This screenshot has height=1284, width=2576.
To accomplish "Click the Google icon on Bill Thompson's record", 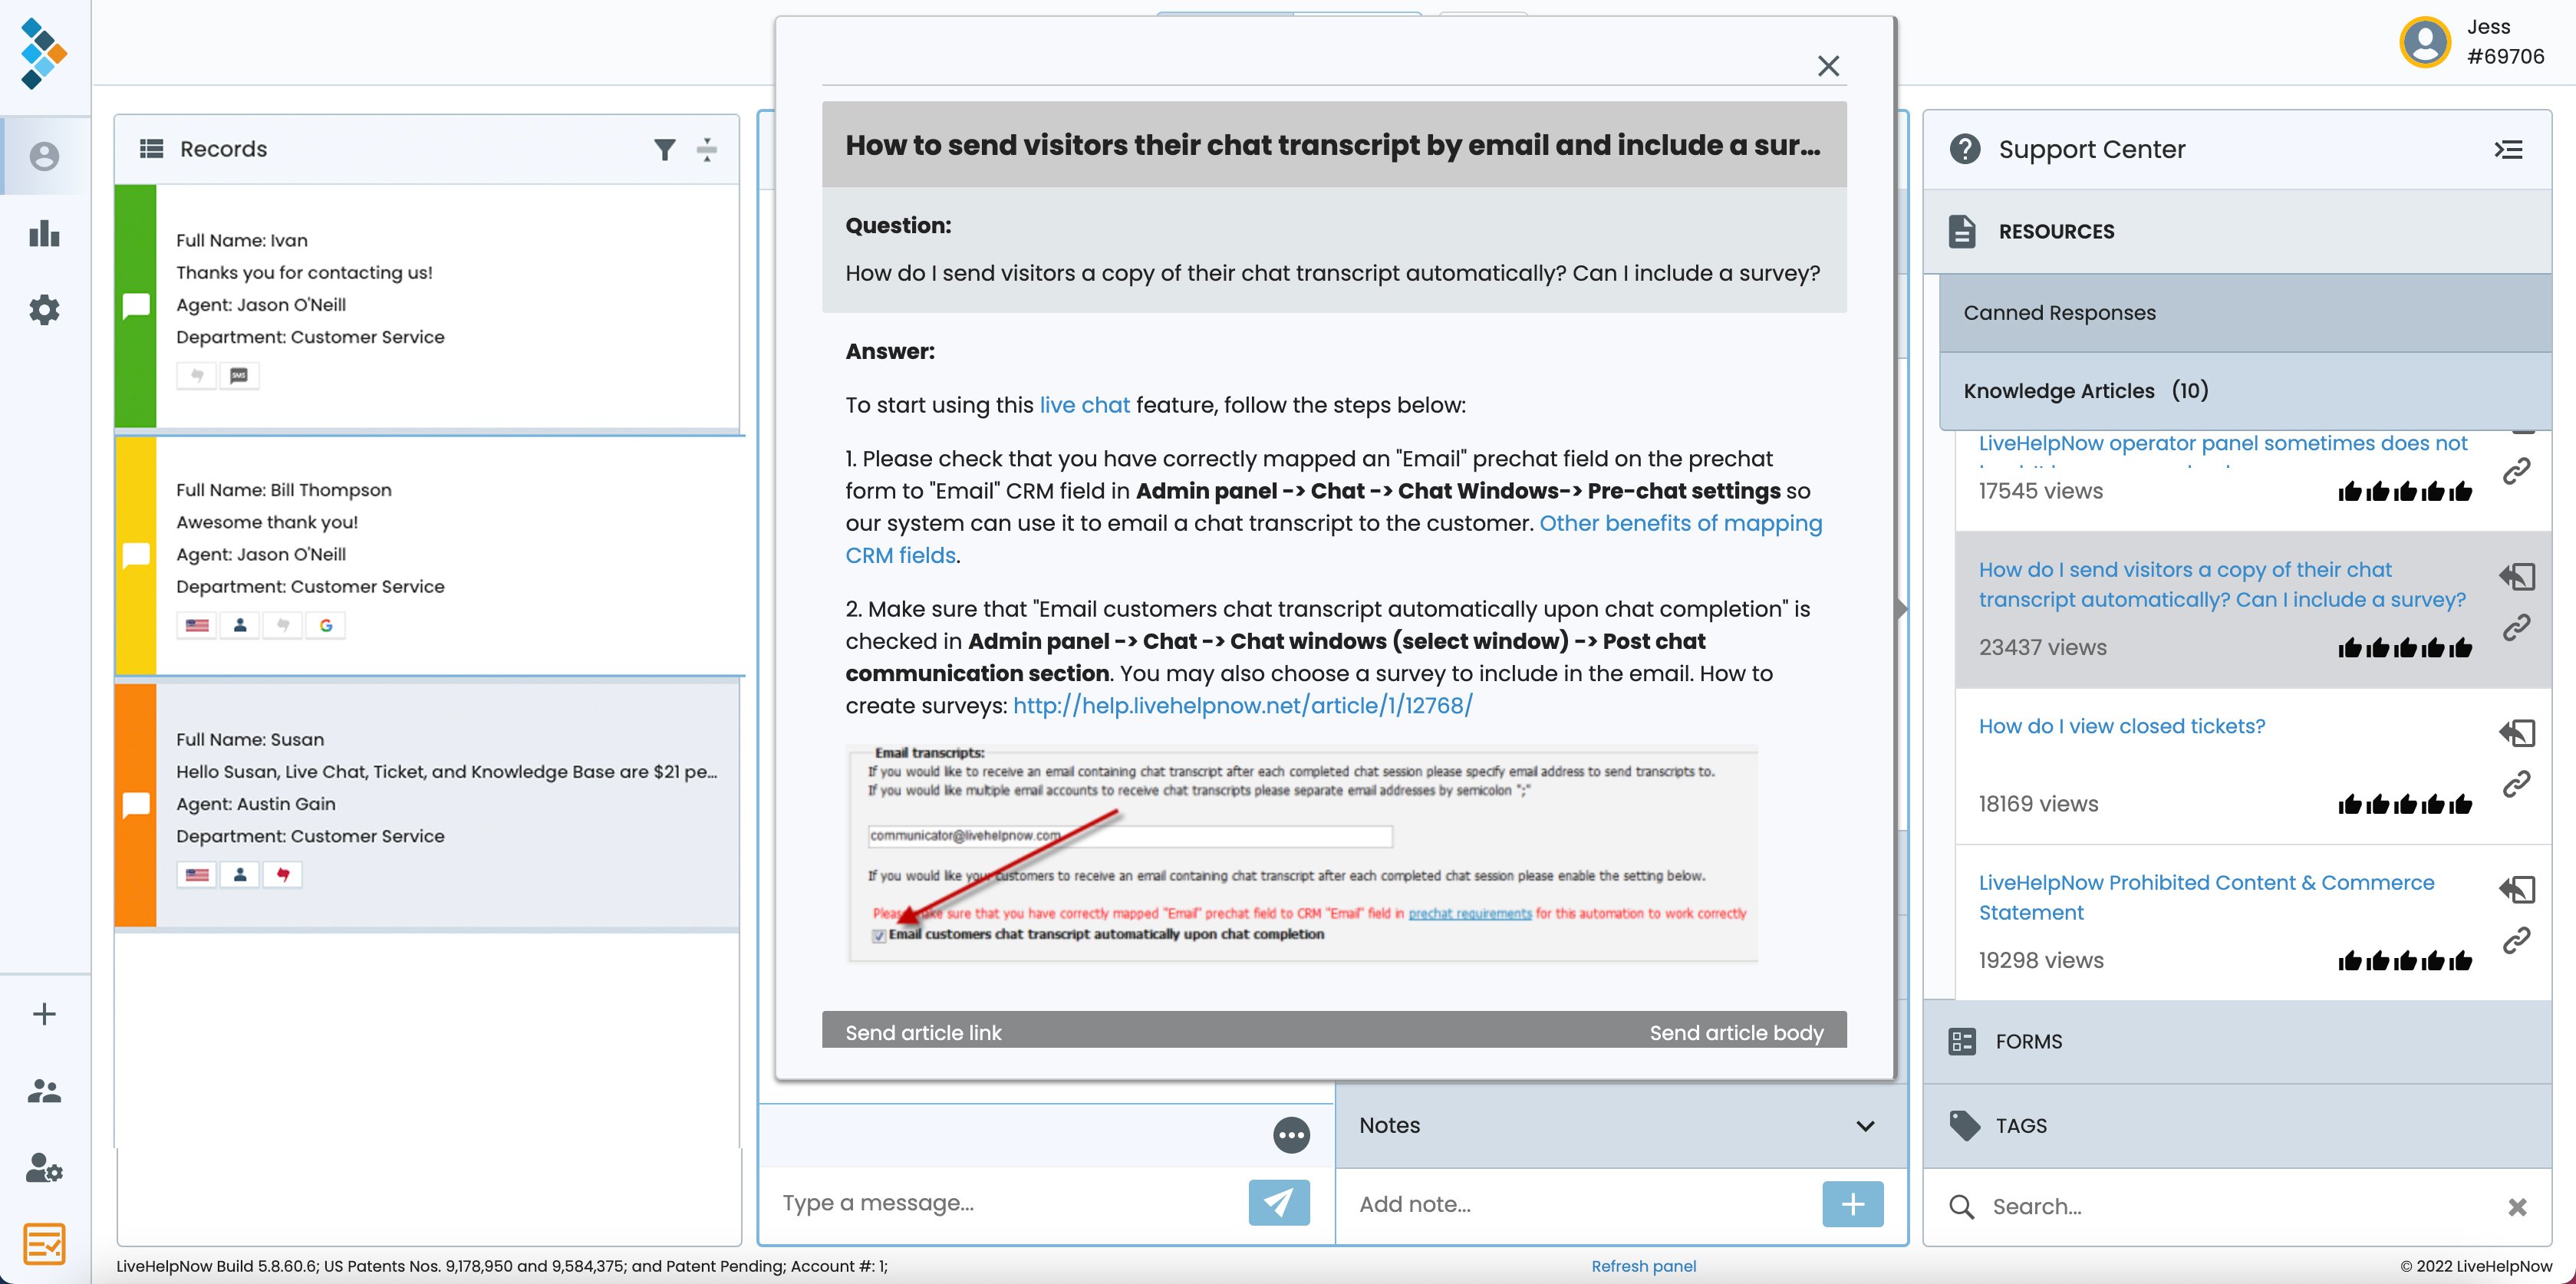I will [326, 625].
